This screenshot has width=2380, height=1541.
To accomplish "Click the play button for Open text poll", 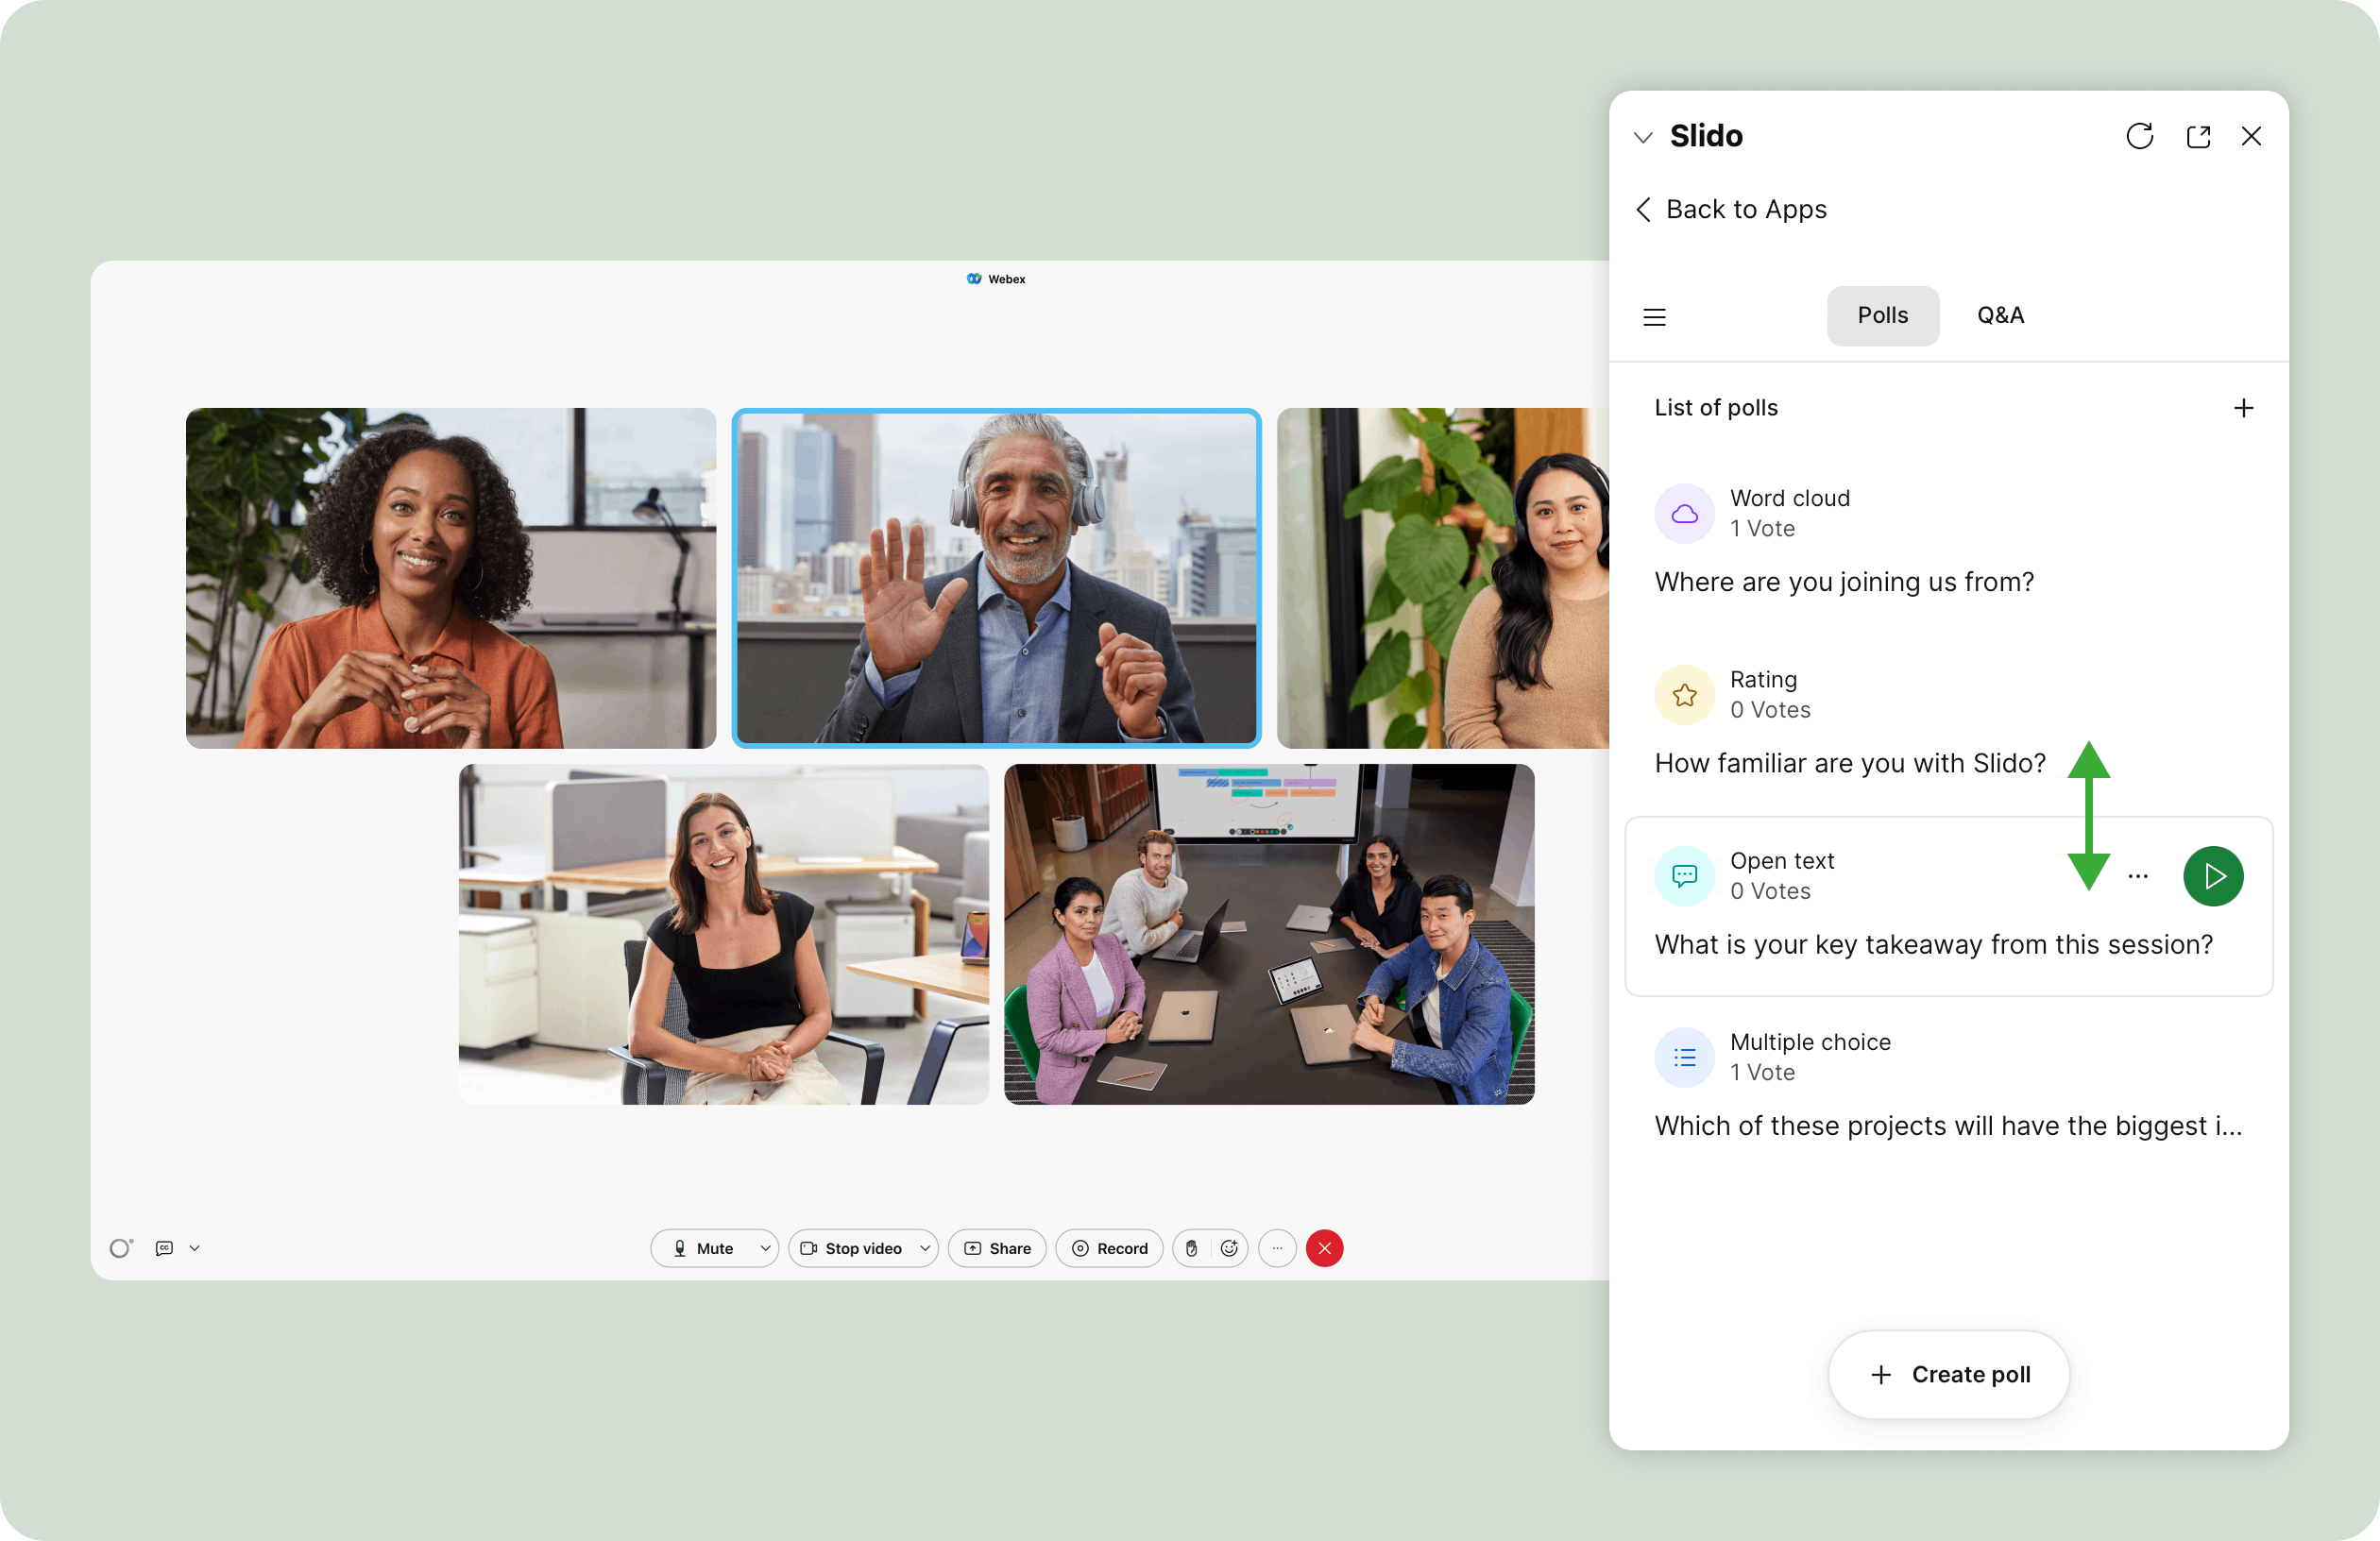I will (x=2214, y=875).
